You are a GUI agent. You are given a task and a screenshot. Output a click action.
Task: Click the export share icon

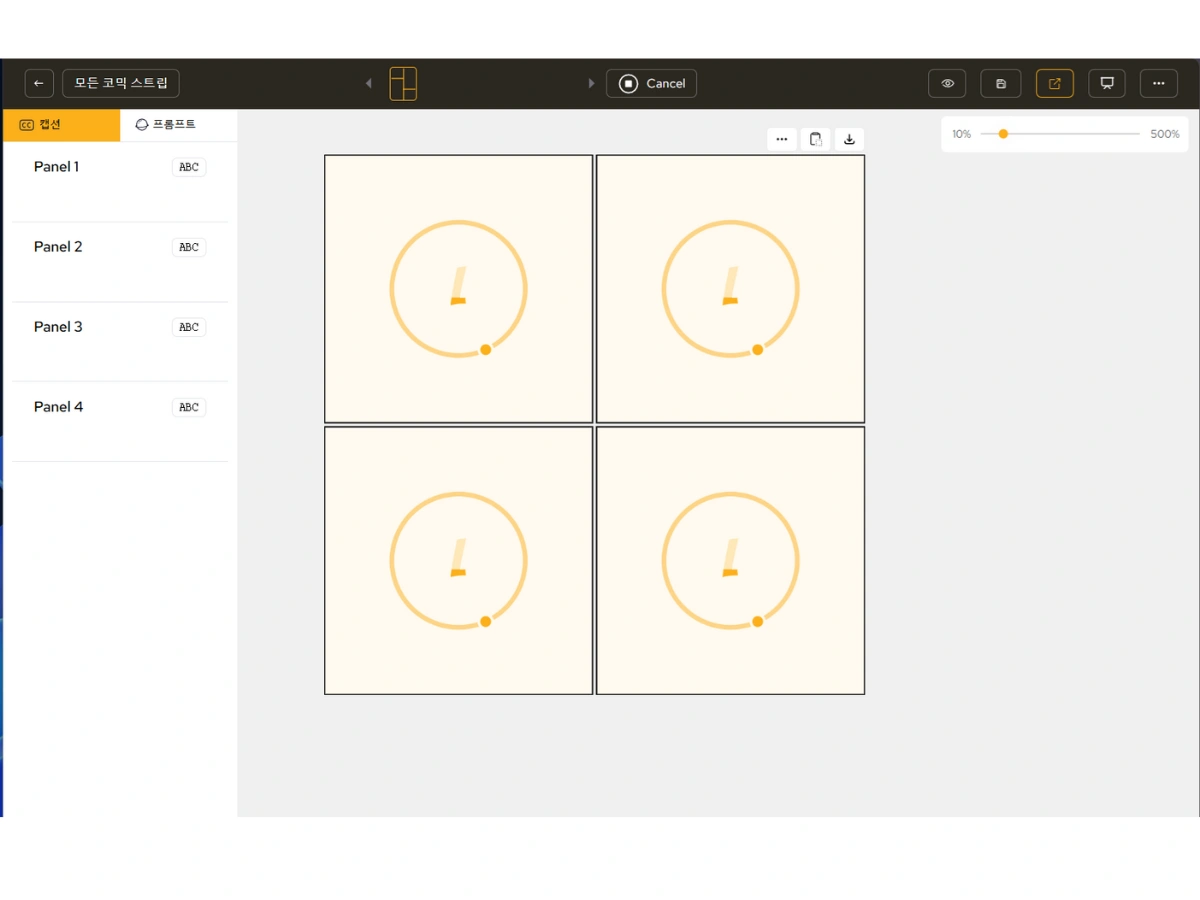point(1054,83)
